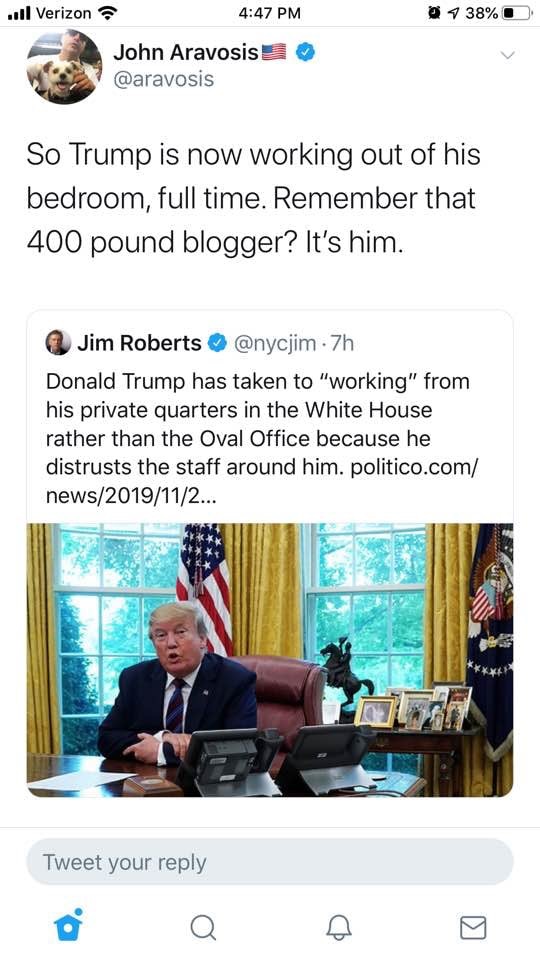Tap the 4:47 PM status bar clock
540x960 pixels.
pyautogui.click(x=270, y=13)
